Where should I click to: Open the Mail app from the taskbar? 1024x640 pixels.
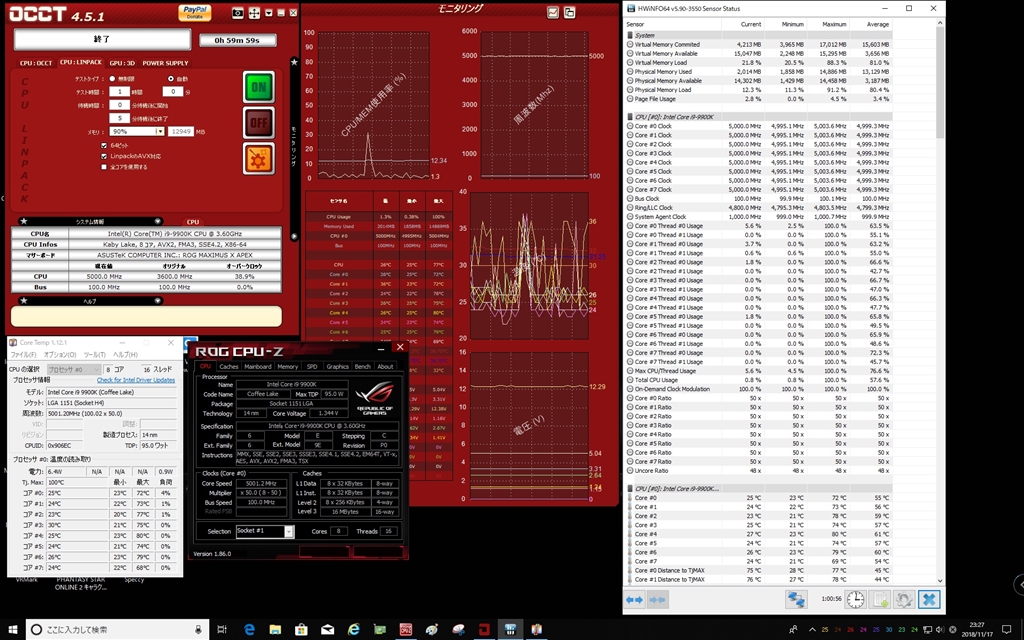pos(327,629)
